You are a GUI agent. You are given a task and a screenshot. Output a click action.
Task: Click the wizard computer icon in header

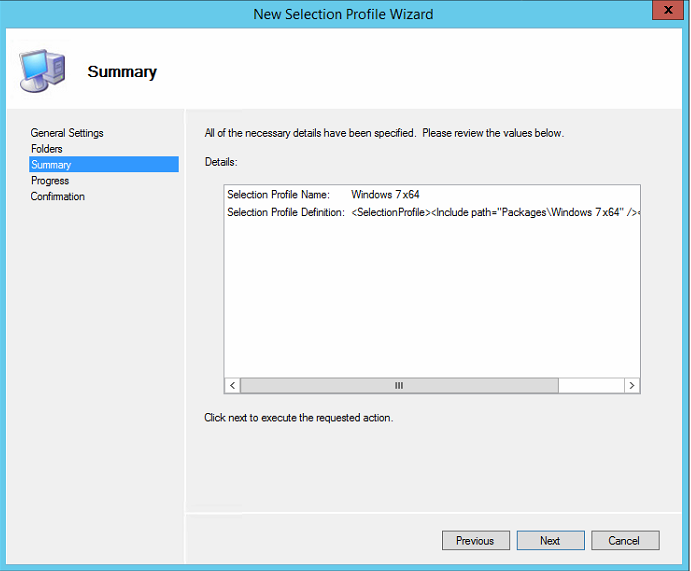[43, 69]
